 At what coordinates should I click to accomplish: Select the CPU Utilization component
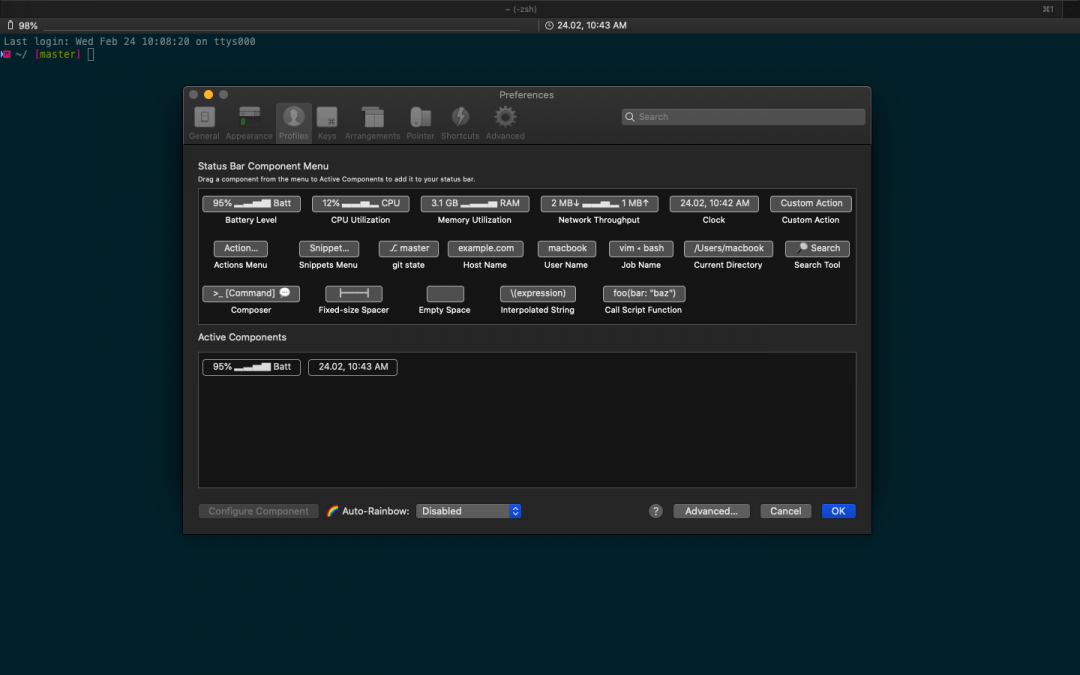[360, 203]
